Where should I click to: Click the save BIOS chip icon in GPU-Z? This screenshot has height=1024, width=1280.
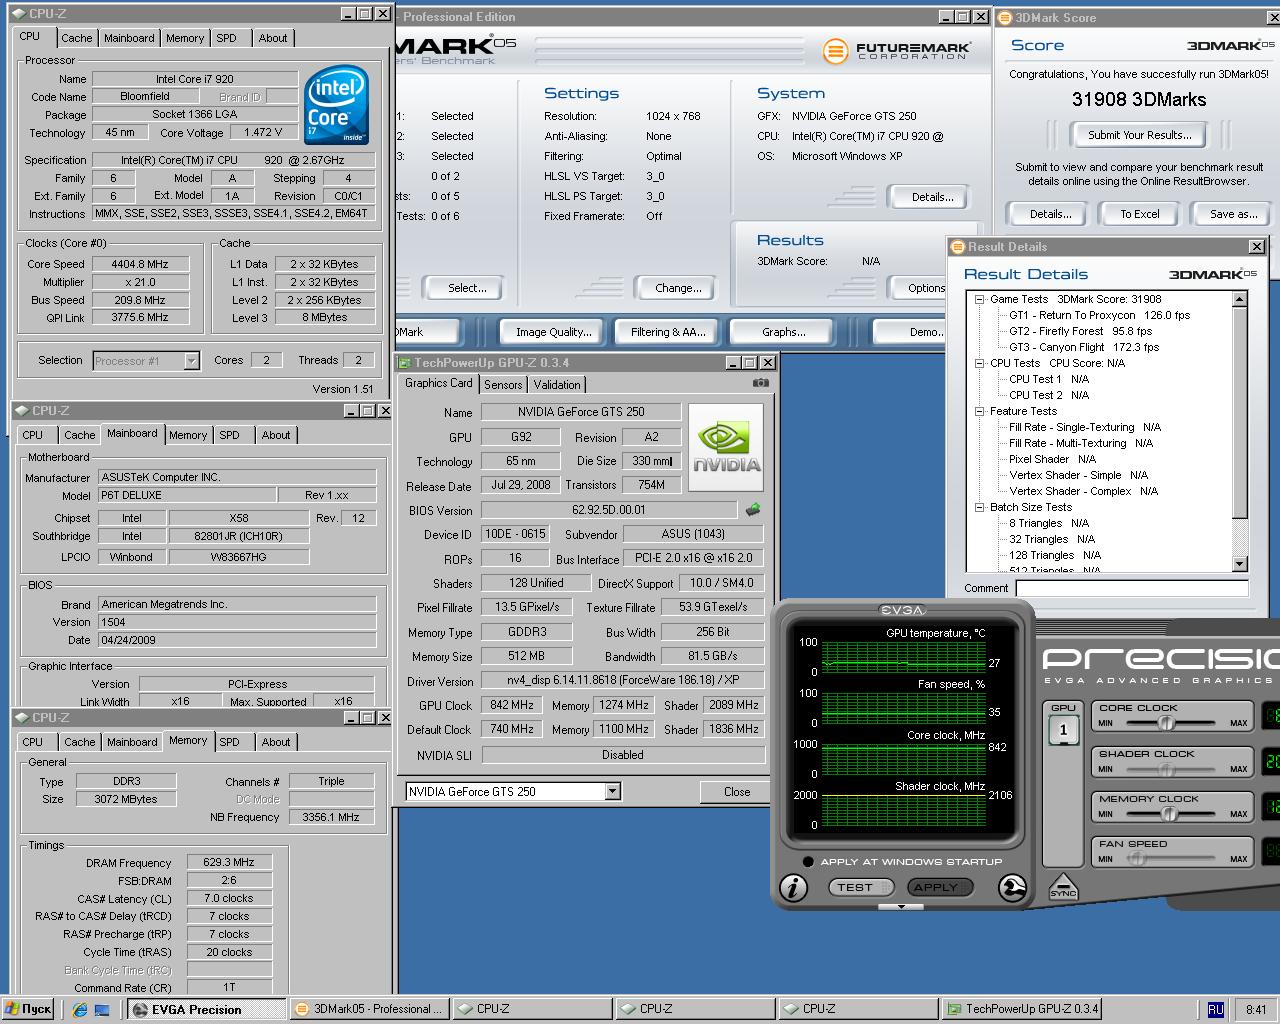tap(753, 510)
